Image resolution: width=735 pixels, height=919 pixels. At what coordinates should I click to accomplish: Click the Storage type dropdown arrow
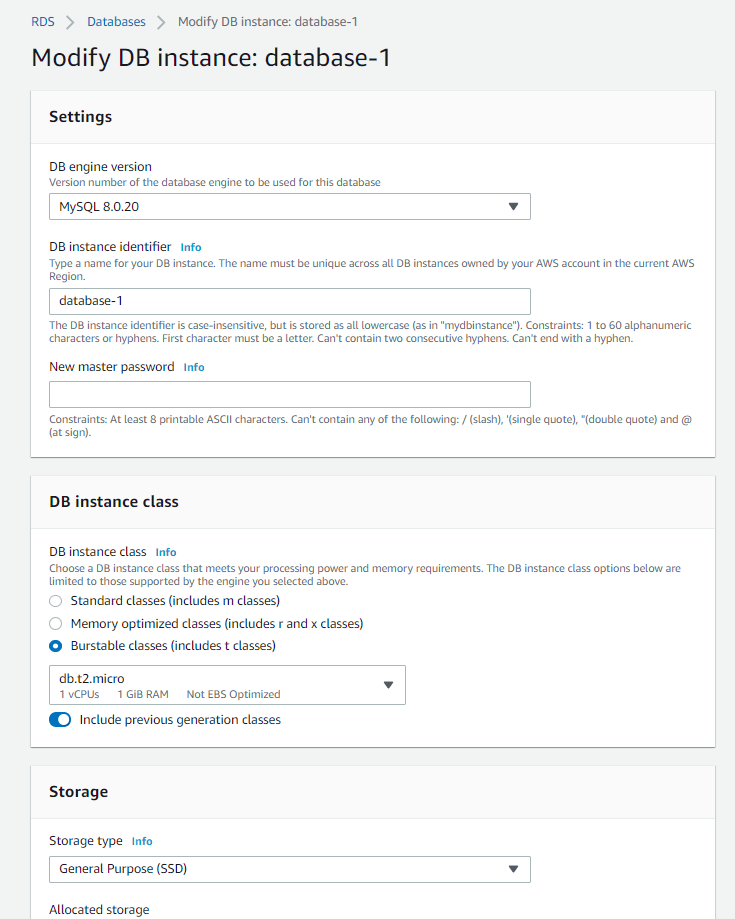[513, 869]
